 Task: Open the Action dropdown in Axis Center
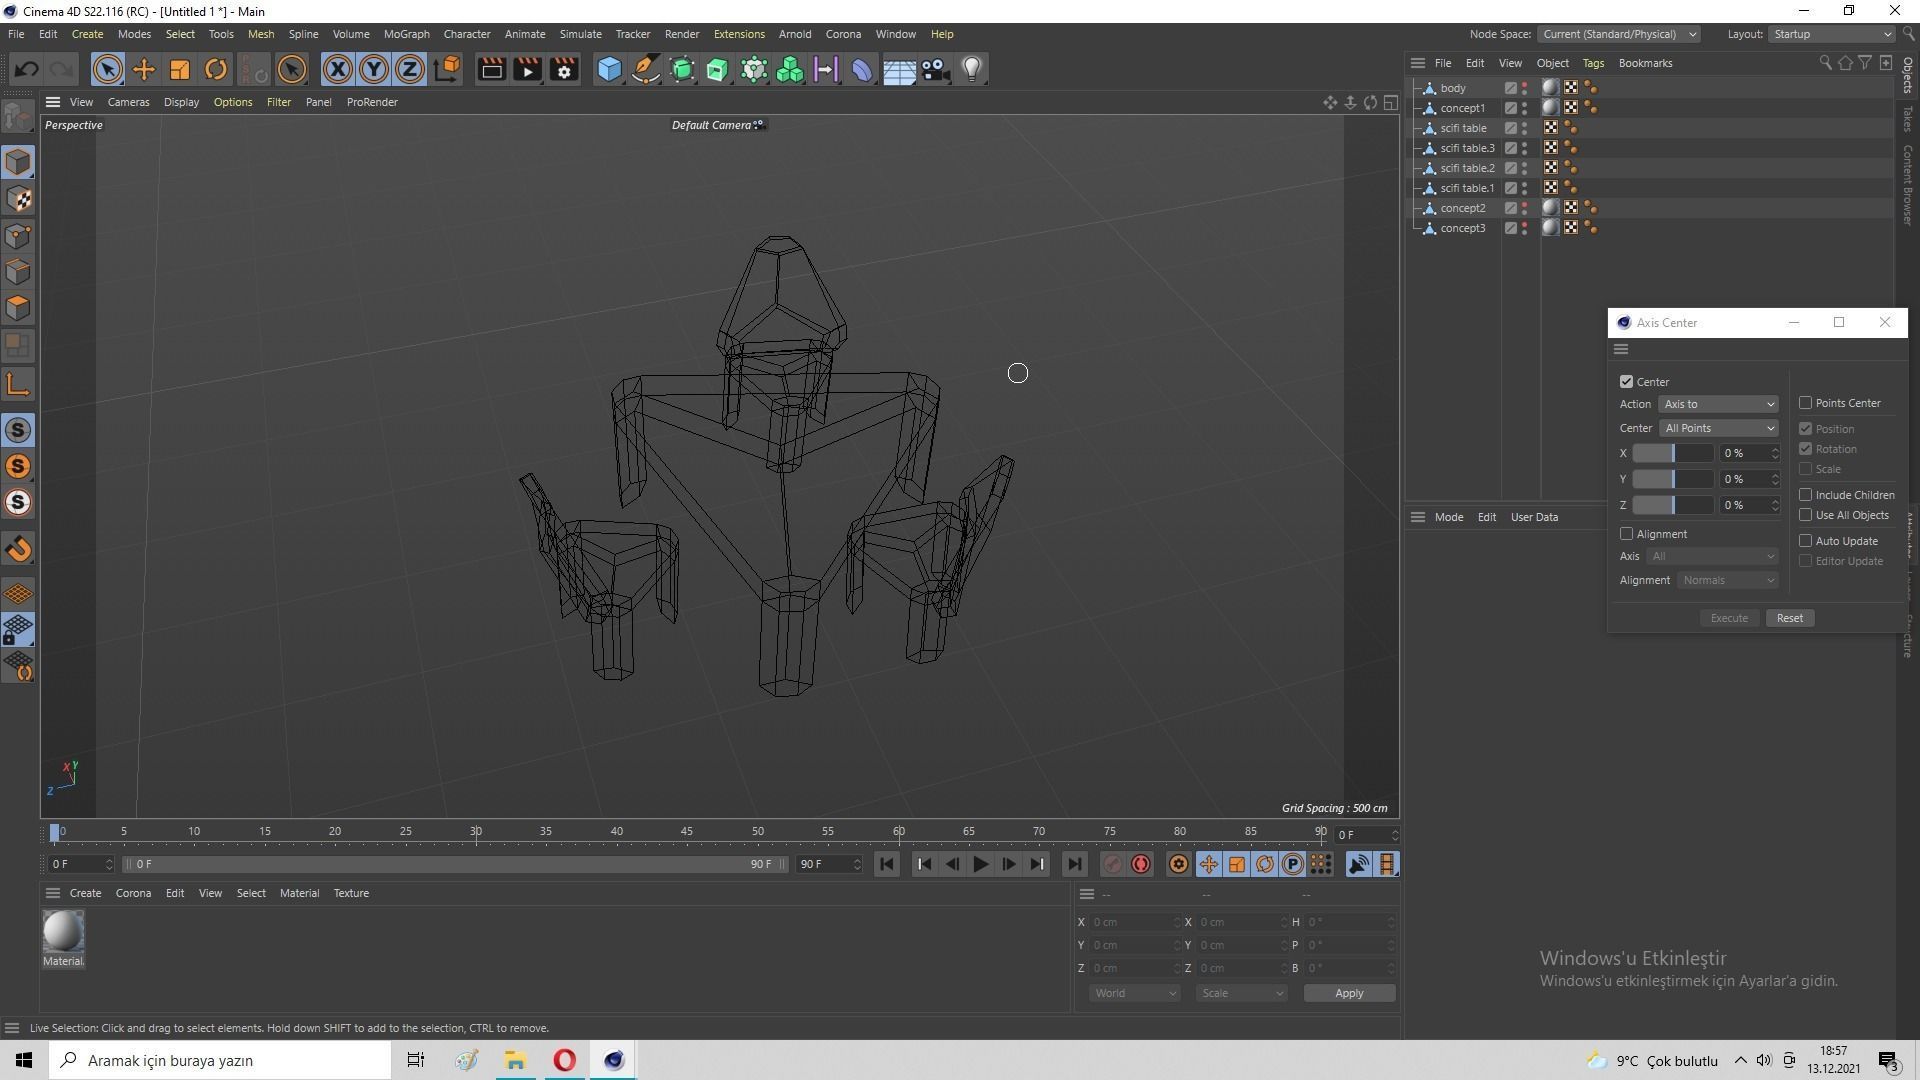1718,404
